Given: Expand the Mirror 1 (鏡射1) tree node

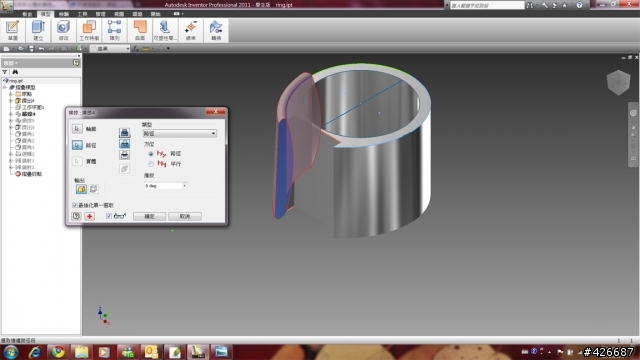Looking at the screenshot, I should tap(11, 161).
